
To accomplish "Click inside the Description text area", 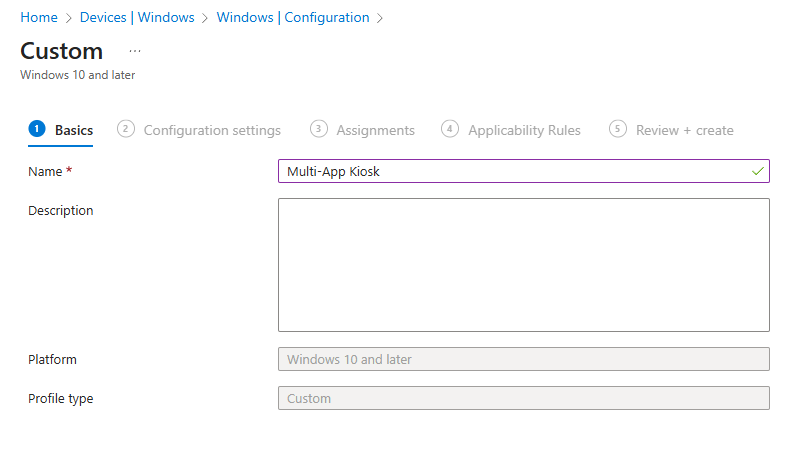I will [x=524, y=265].
